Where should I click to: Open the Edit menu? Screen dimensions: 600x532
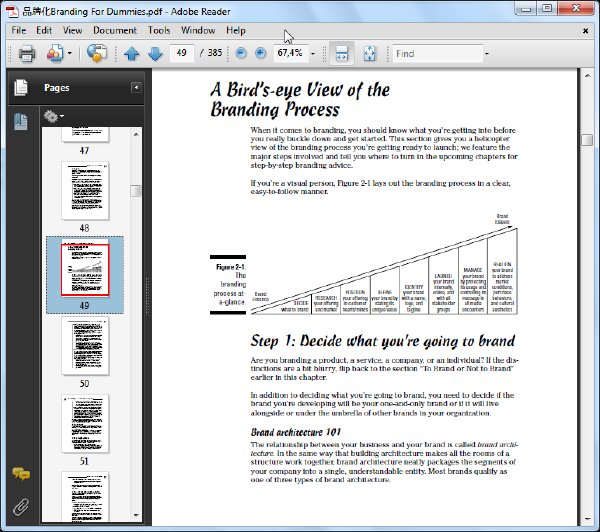(44, 30)
